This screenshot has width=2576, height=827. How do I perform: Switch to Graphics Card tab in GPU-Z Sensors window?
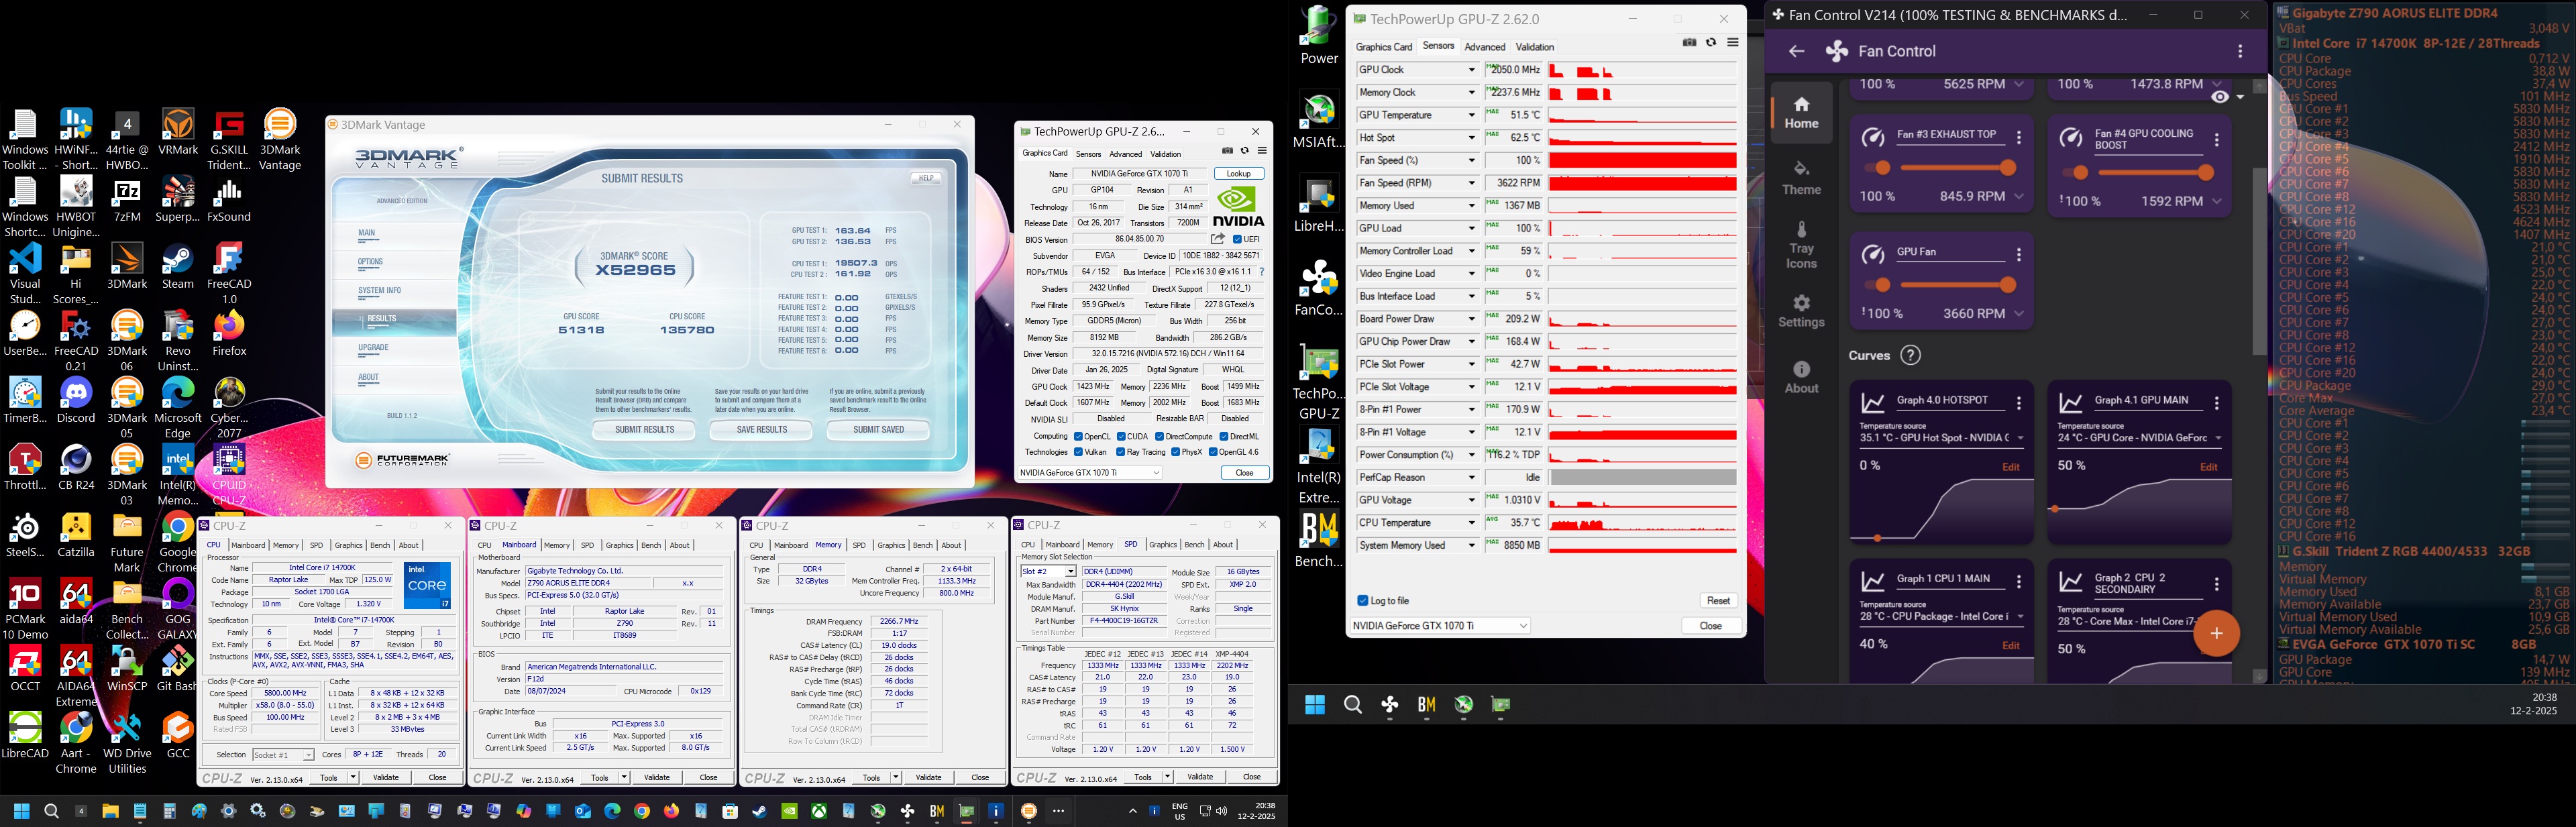[1384, 47]
